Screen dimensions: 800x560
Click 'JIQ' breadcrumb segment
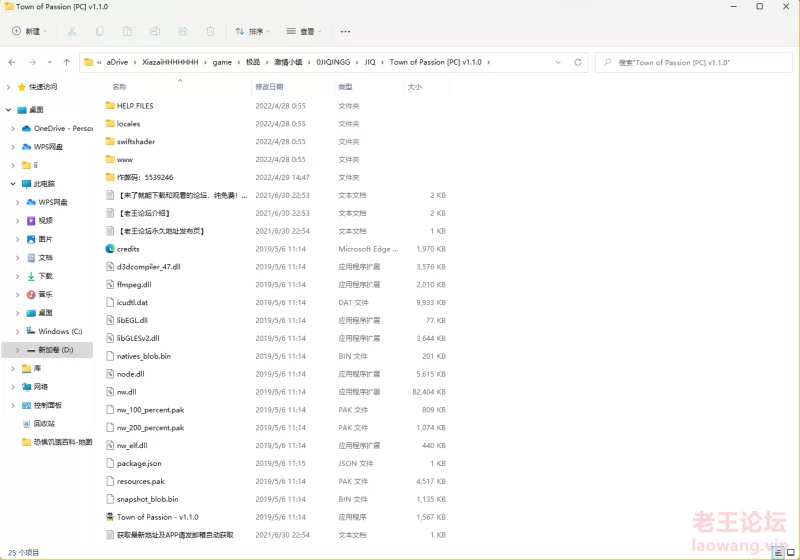click(369, 62)
